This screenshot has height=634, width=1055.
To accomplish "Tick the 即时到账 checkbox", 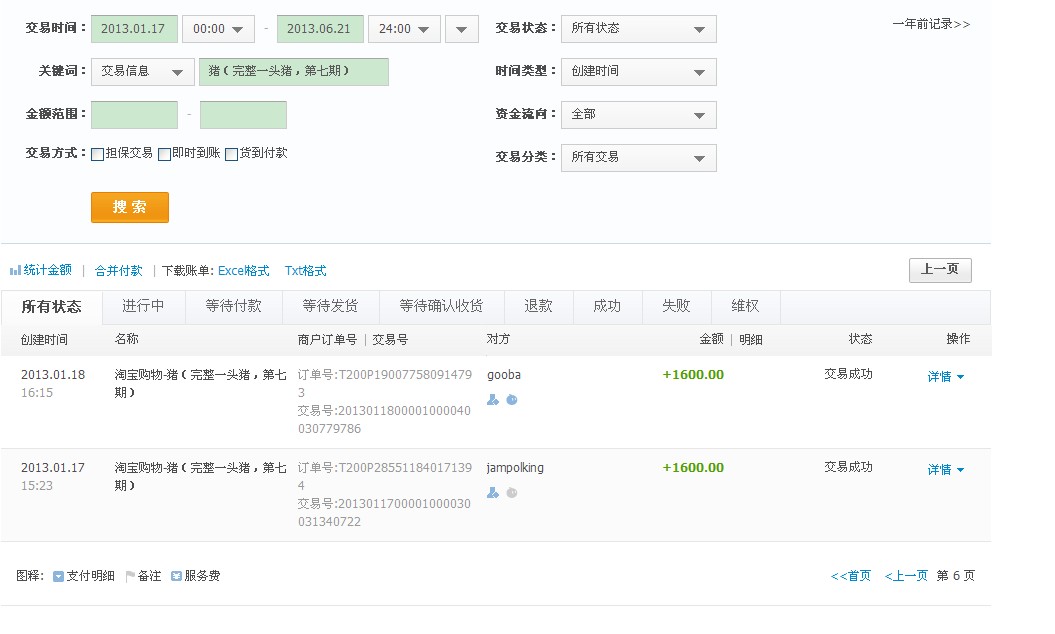I will coord(164,155).
